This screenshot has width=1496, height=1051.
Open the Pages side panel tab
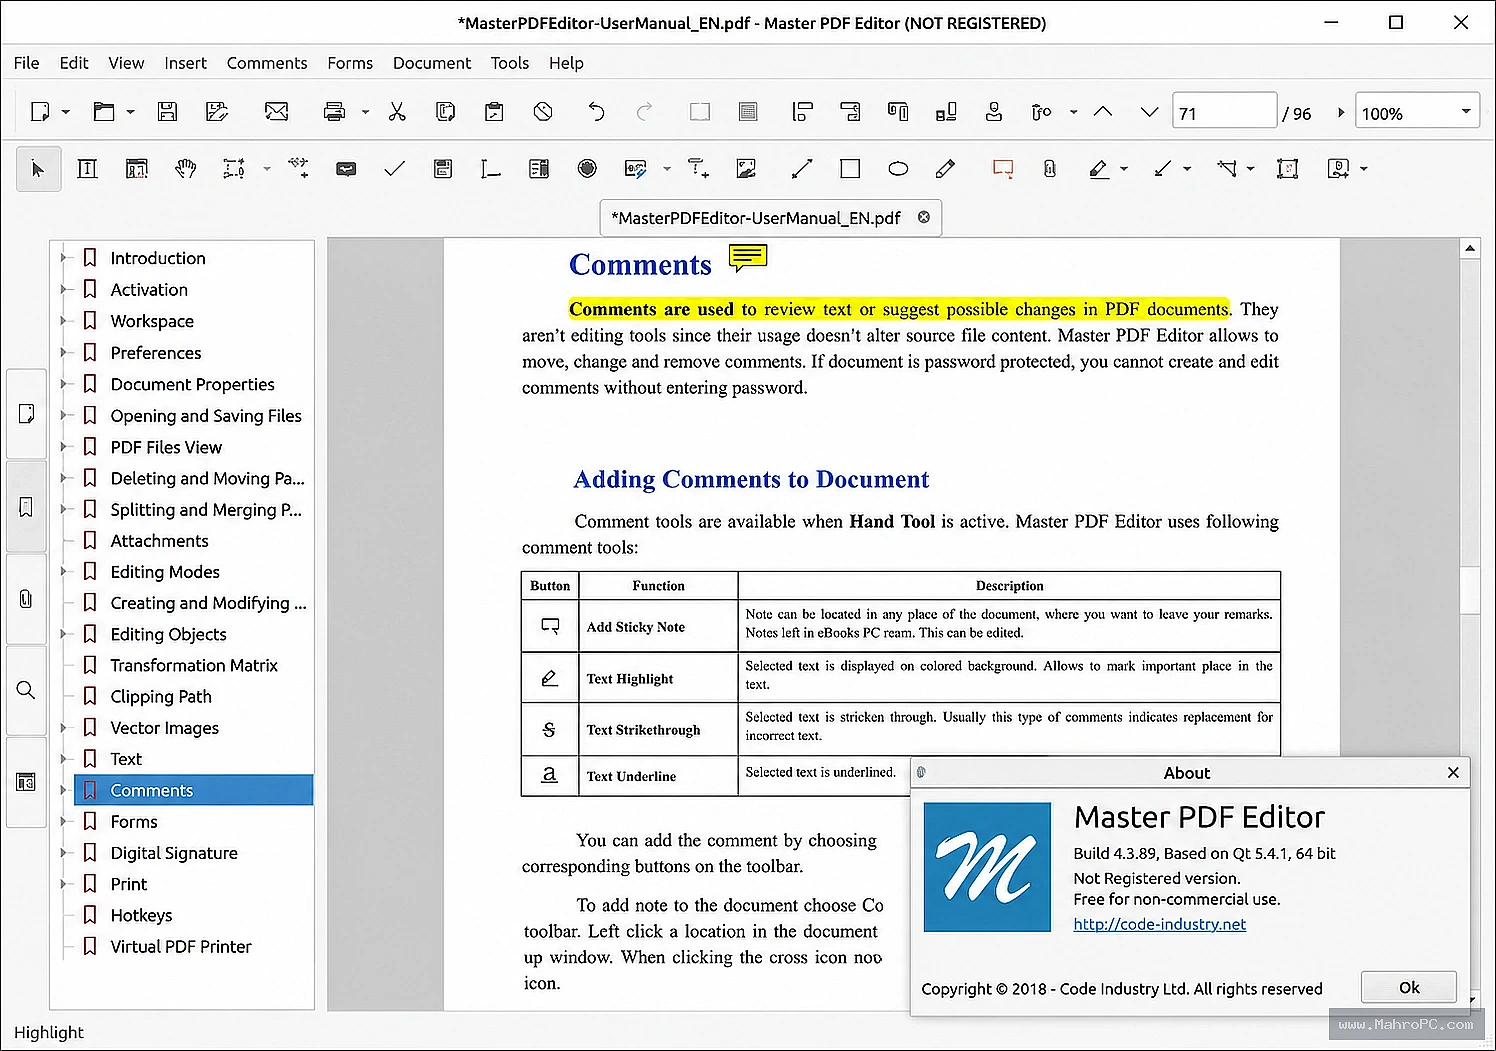point(26,414)
